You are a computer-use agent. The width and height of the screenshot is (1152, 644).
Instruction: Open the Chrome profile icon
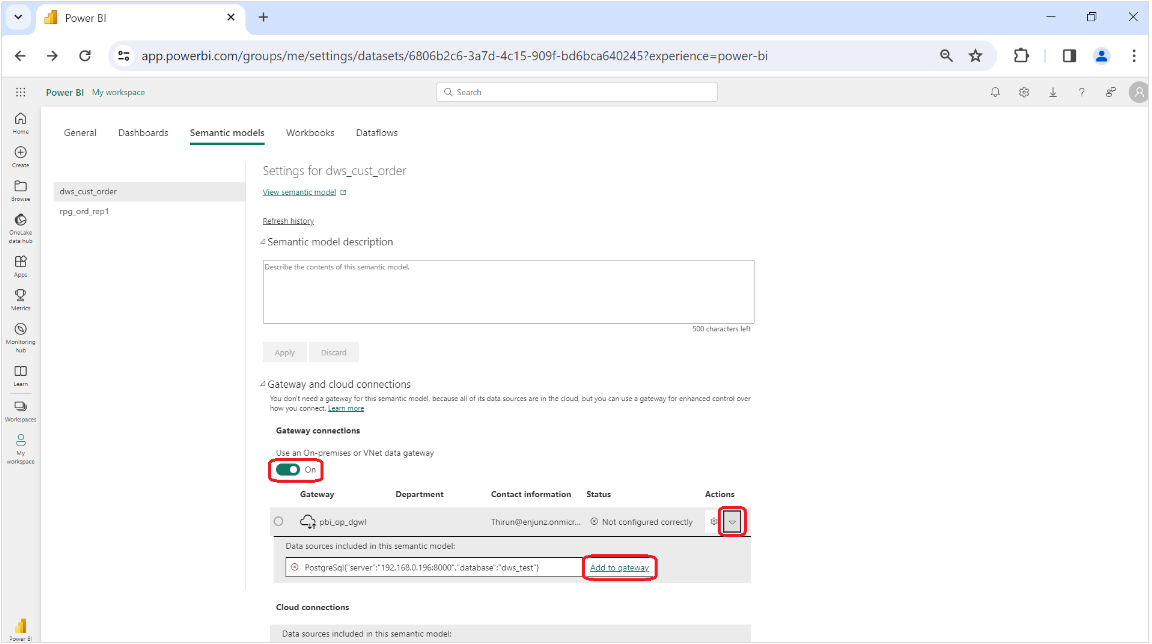(x=1101, y=56)
